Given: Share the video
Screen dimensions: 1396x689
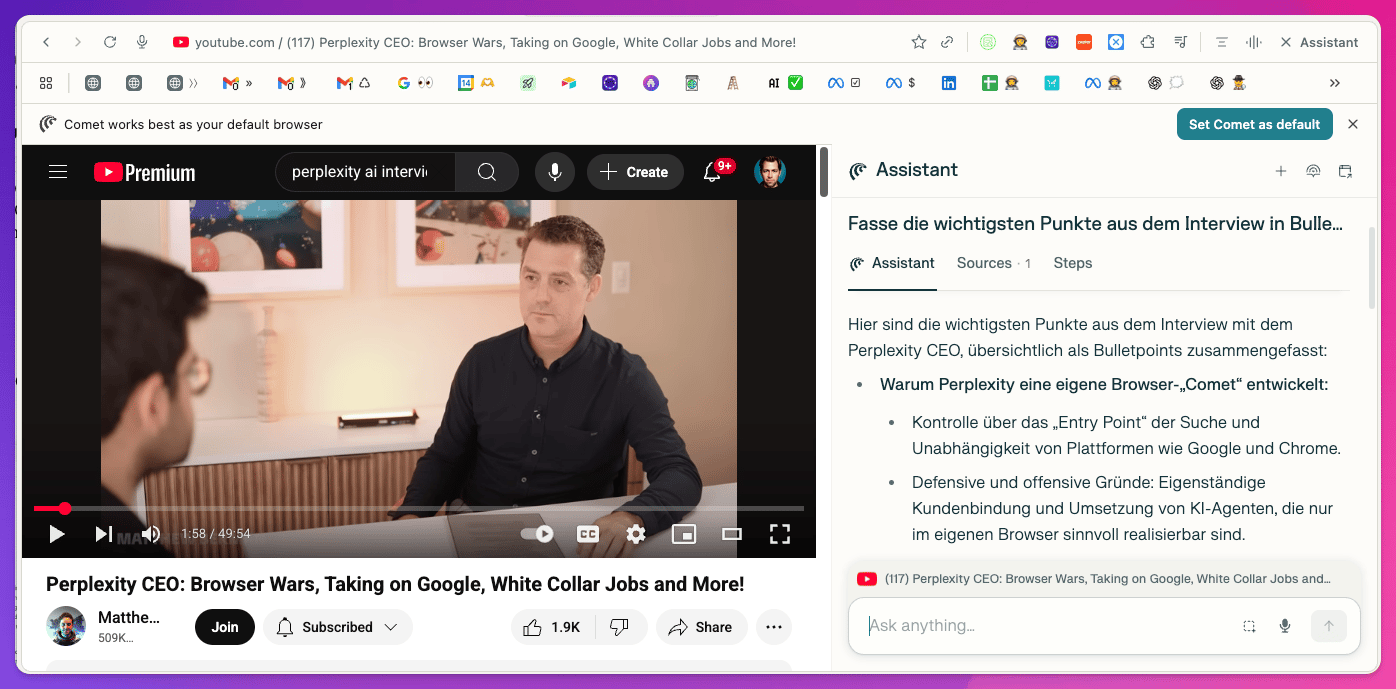Looking at the screenshot, I should [x=701, y=627].
